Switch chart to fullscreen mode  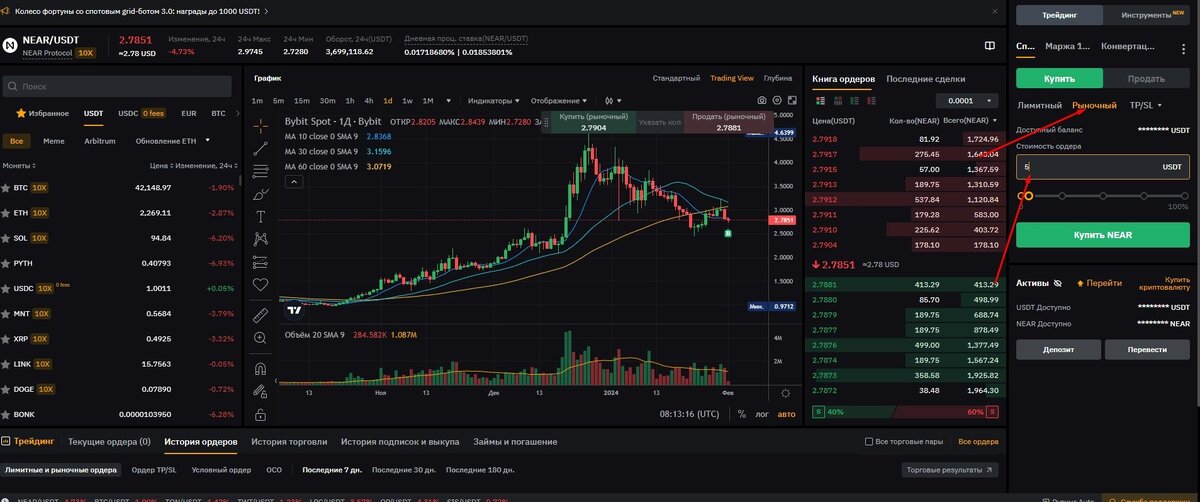point(791,100)
